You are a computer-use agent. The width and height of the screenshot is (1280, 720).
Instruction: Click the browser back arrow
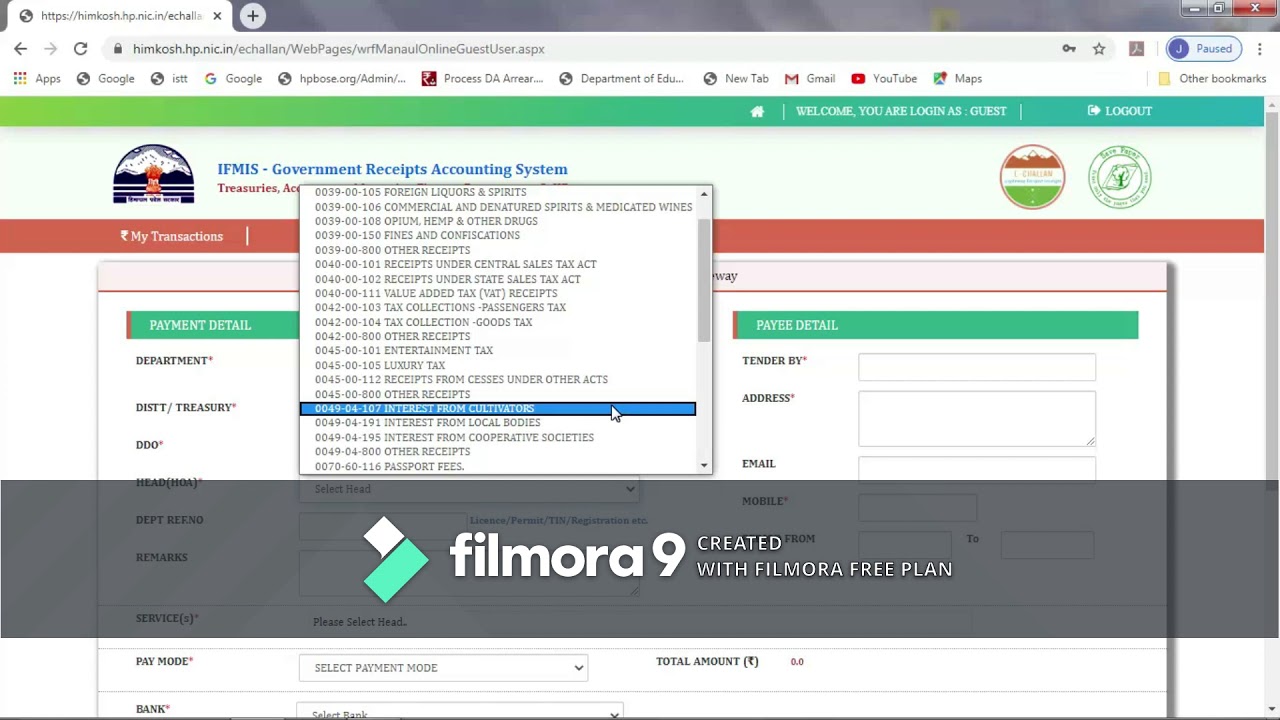(x=20, y=48)
